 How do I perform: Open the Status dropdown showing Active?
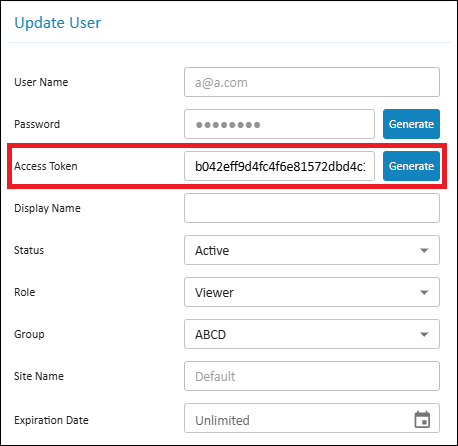point(312,250)
